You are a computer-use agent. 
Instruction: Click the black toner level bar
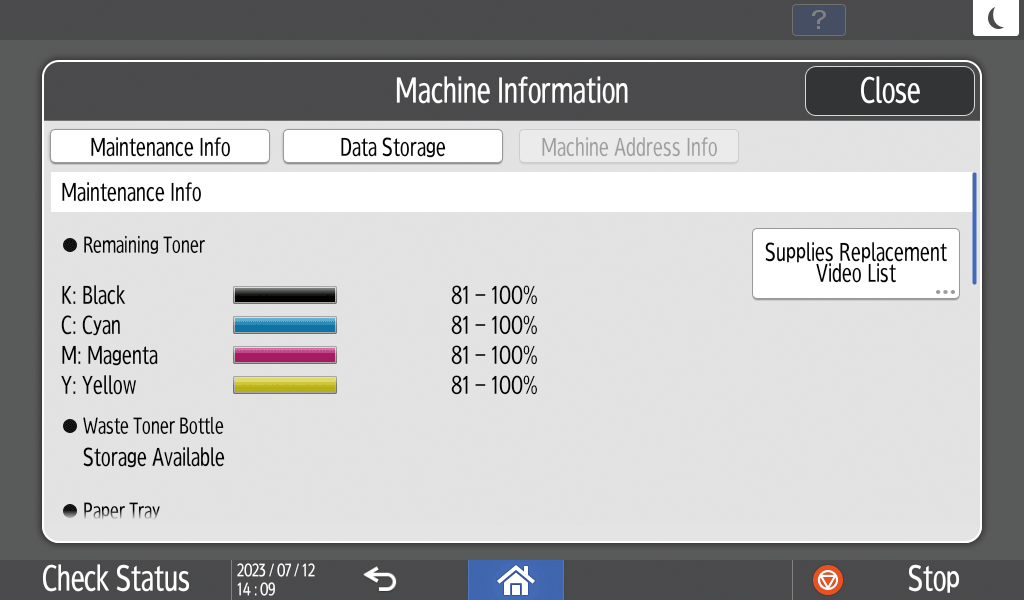click(x=285, y=296)
